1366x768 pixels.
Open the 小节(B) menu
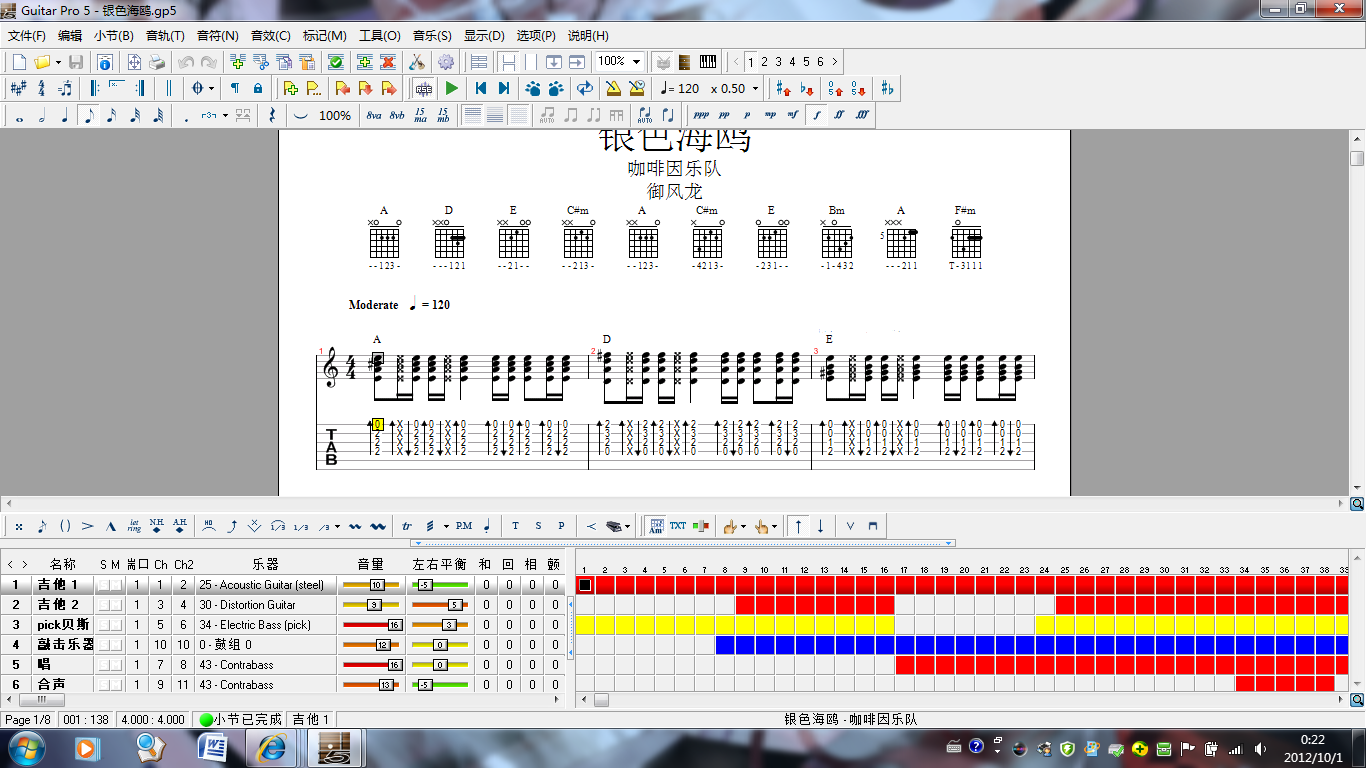point(114,35)
